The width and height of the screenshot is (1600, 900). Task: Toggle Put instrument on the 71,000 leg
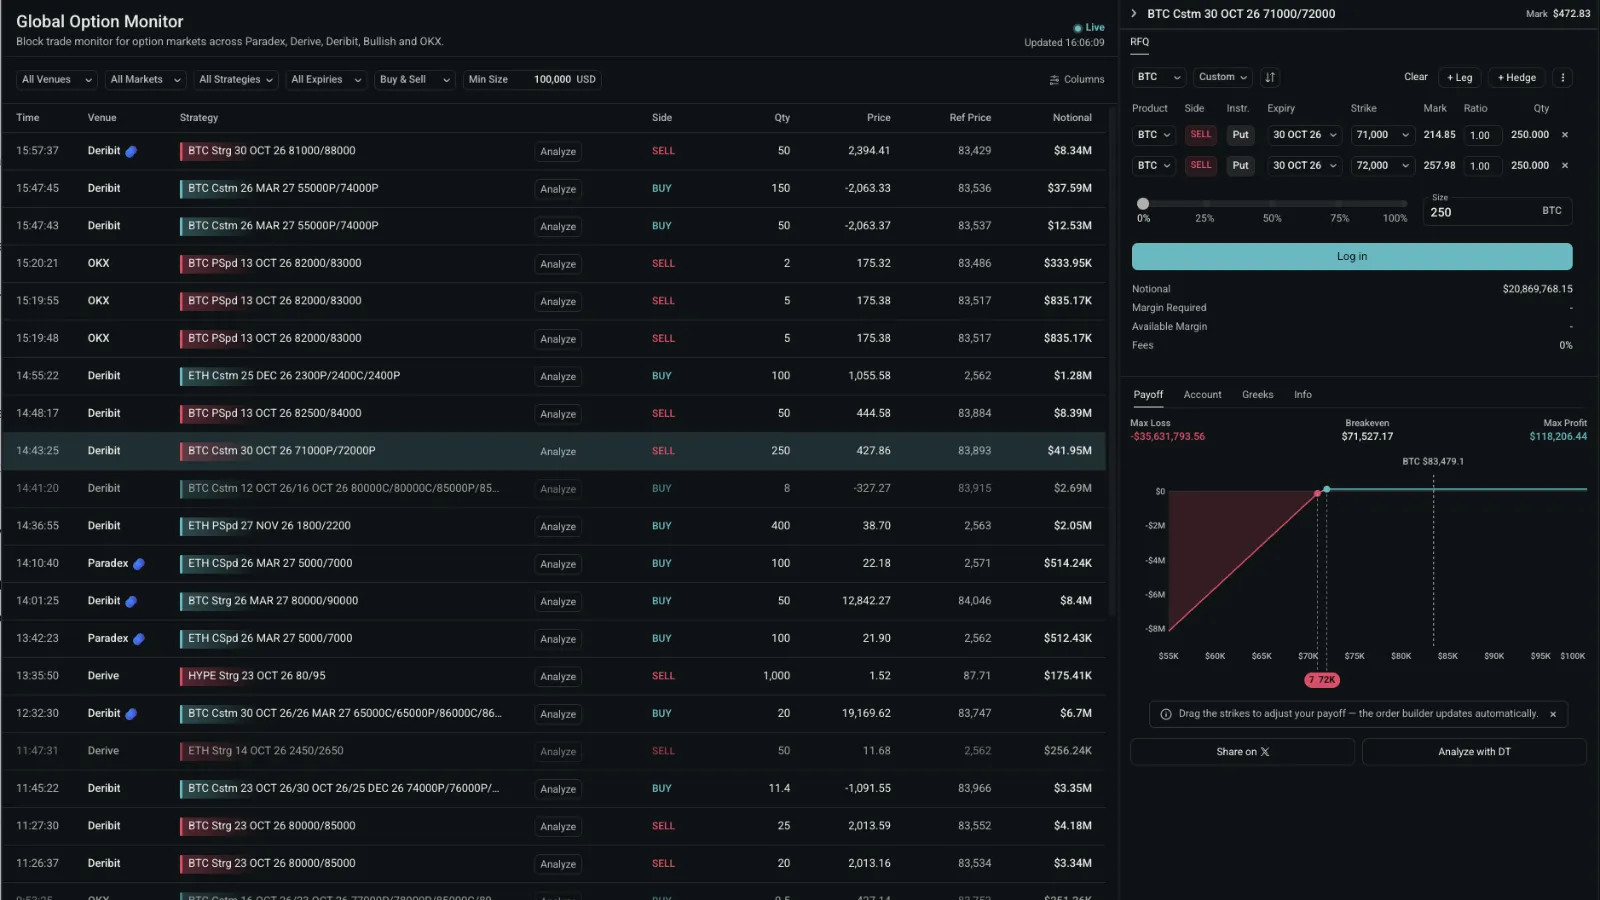point(1240,135)
